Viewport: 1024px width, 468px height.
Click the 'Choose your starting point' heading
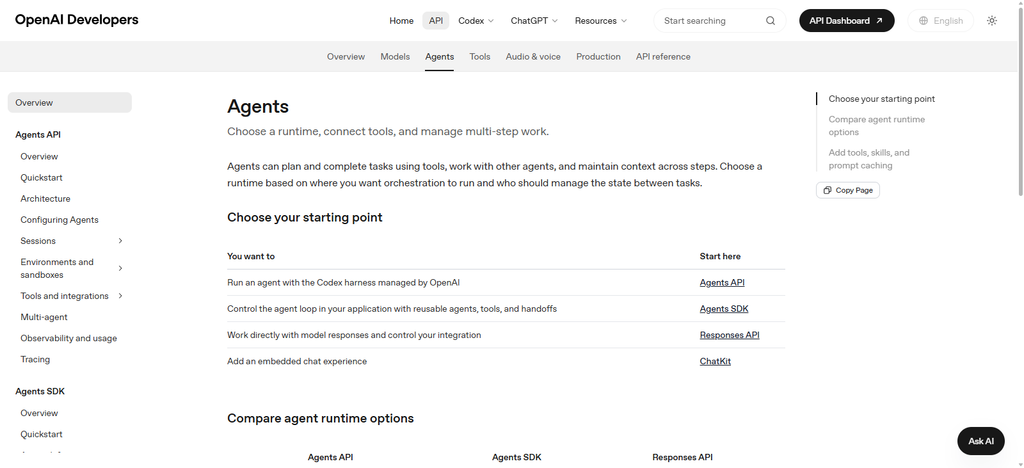pyautogui.click(x=304, y=217)
